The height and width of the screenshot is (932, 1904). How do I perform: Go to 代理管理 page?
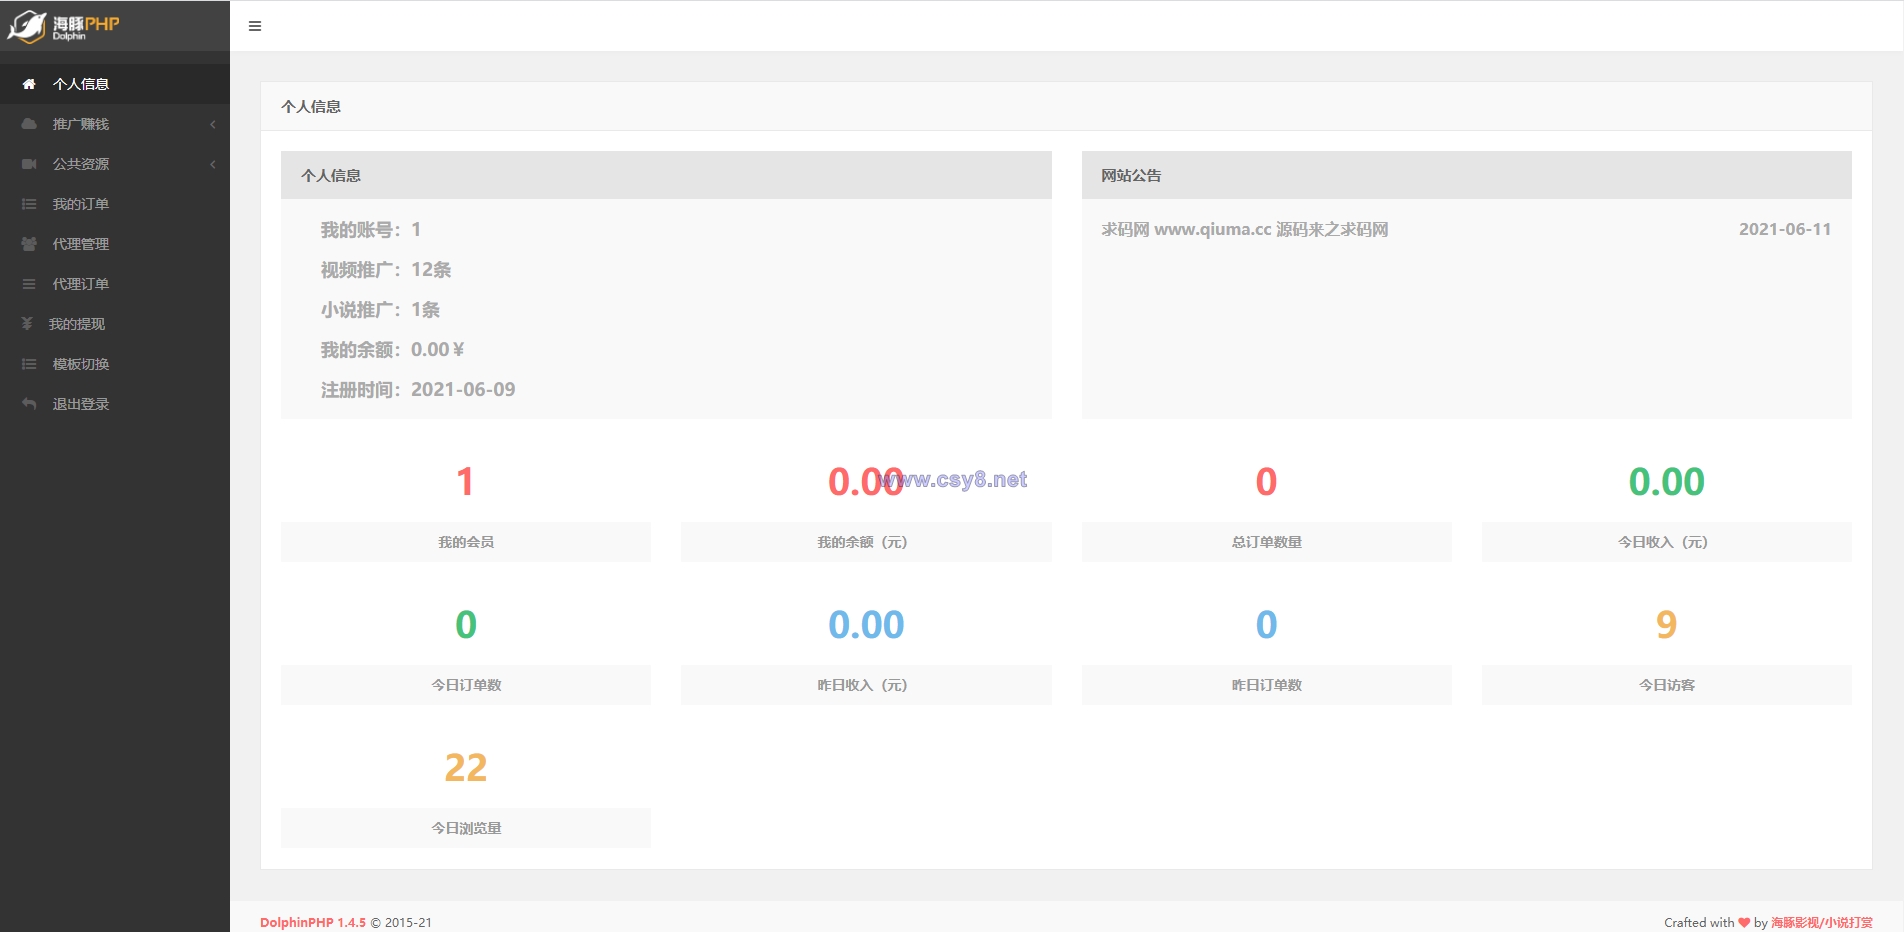[x=115, y=244]
